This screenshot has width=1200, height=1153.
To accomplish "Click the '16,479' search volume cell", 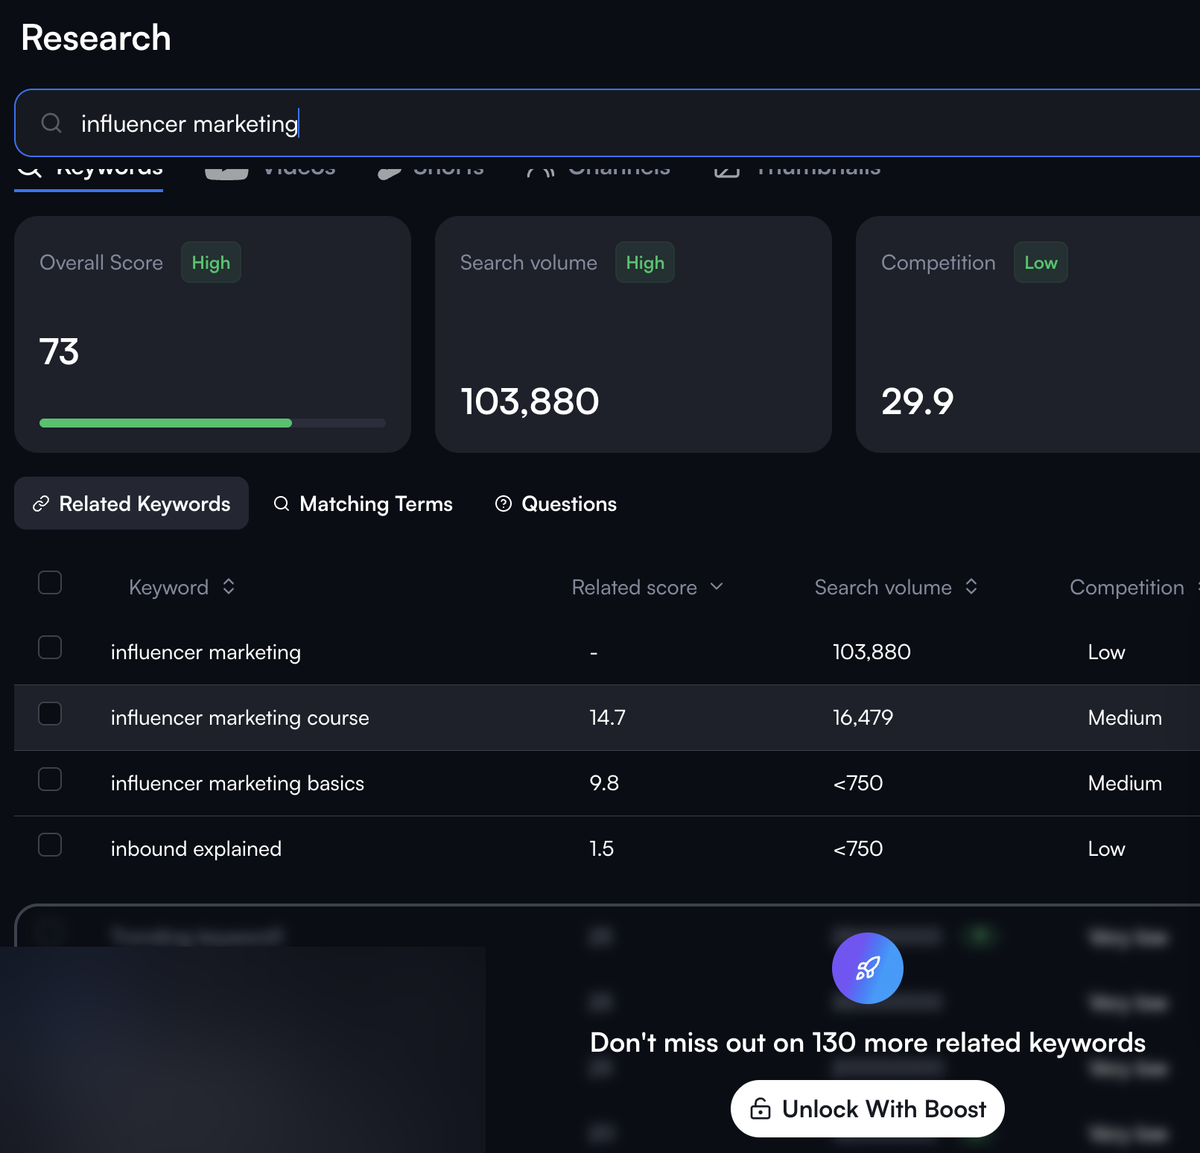I will pyautogui.click(x=863, y=718).
